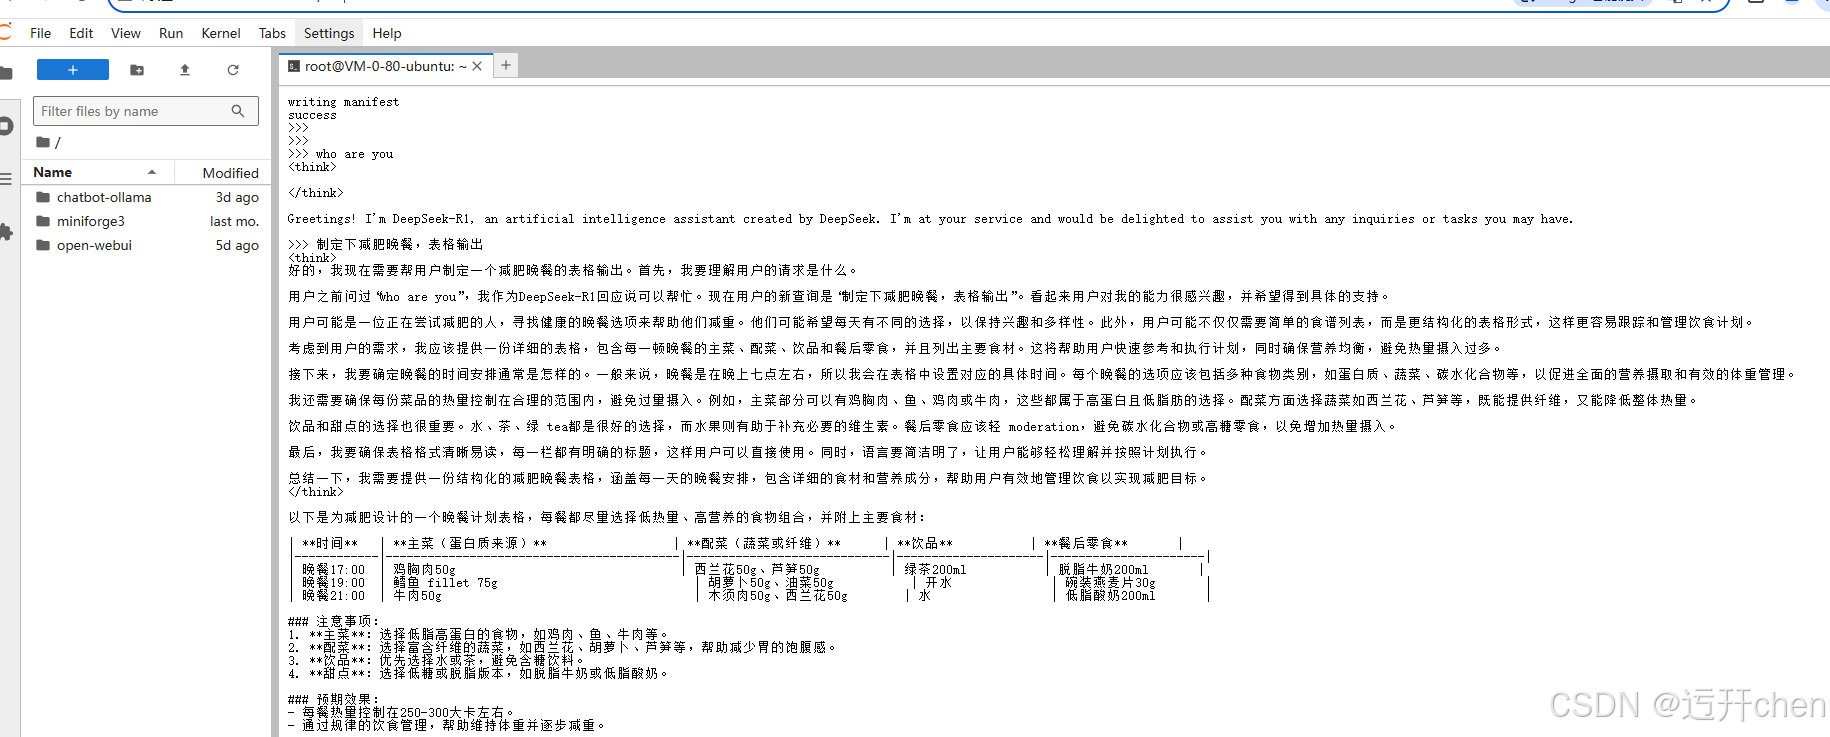
Task: Click the '5d ago' modified time
Action: pyautogui.click(x=237, y=245)
